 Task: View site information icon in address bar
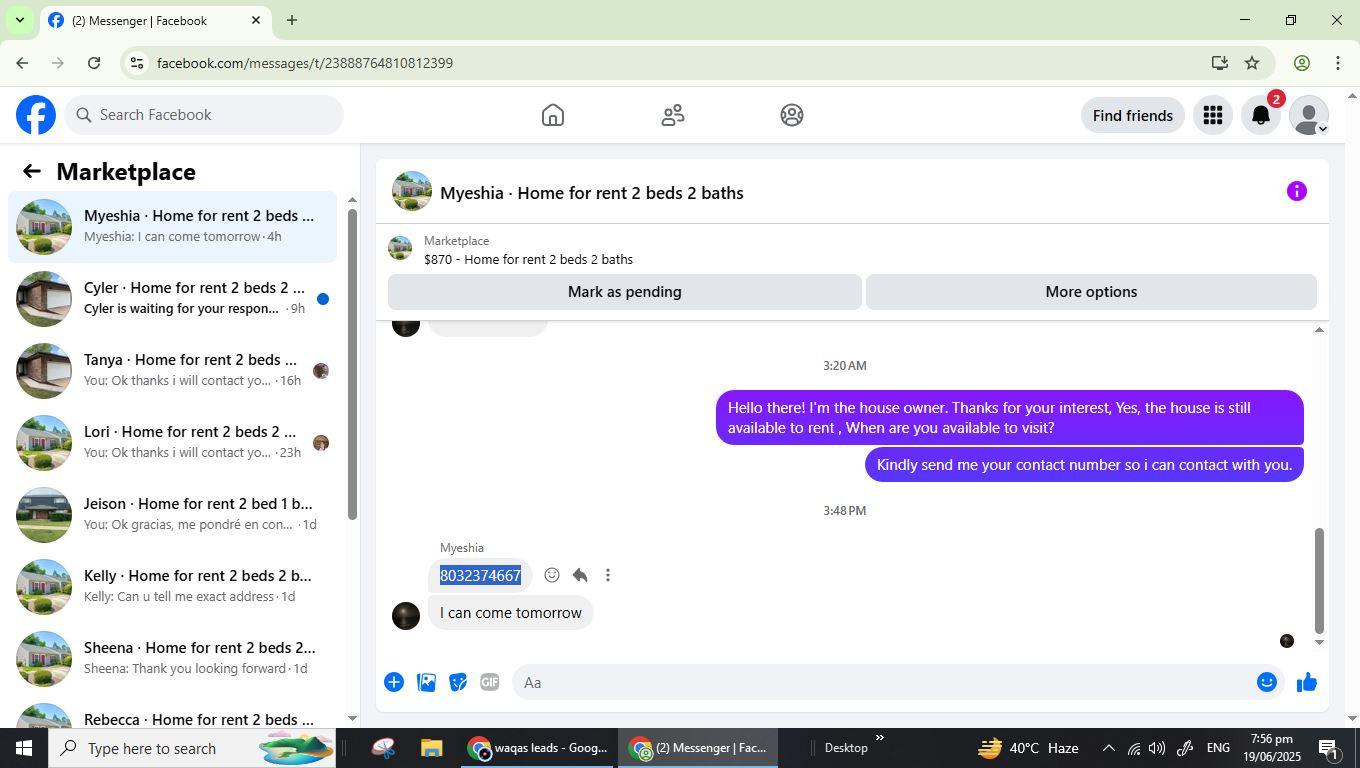137,63
